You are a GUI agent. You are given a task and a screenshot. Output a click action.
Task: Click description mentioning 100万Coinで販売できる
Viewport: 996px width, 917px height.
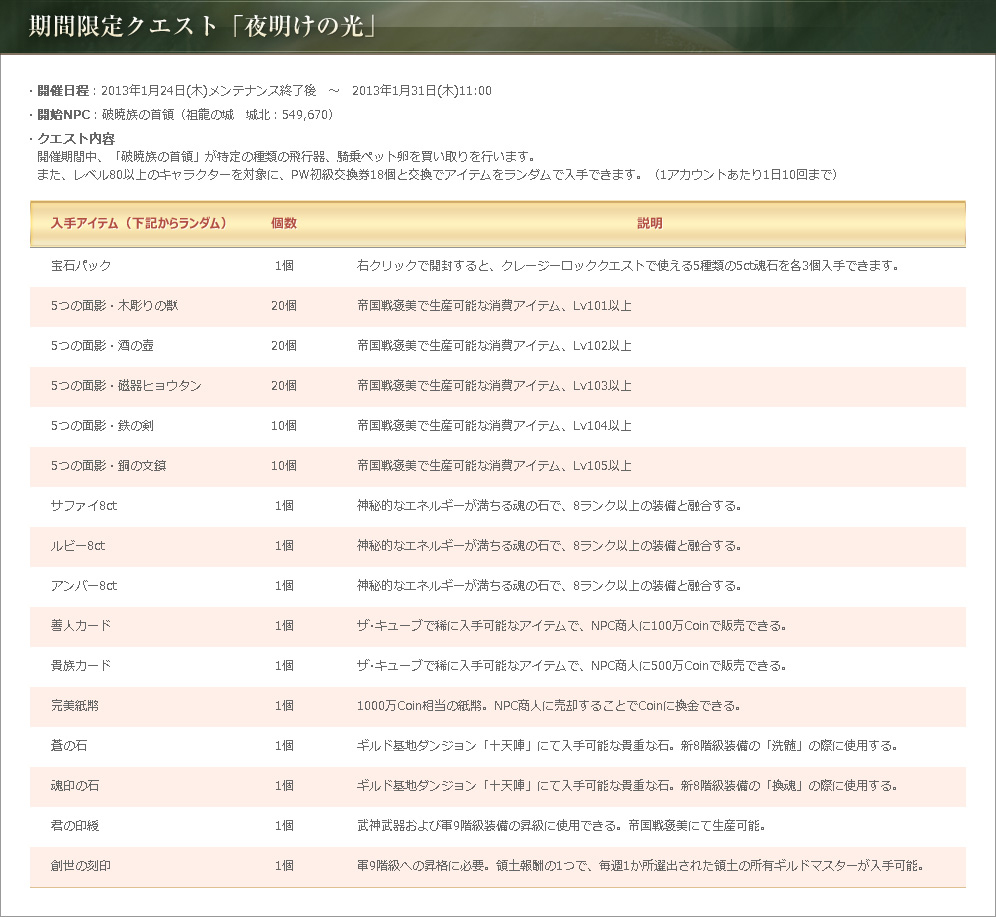[x=572, y=626]
